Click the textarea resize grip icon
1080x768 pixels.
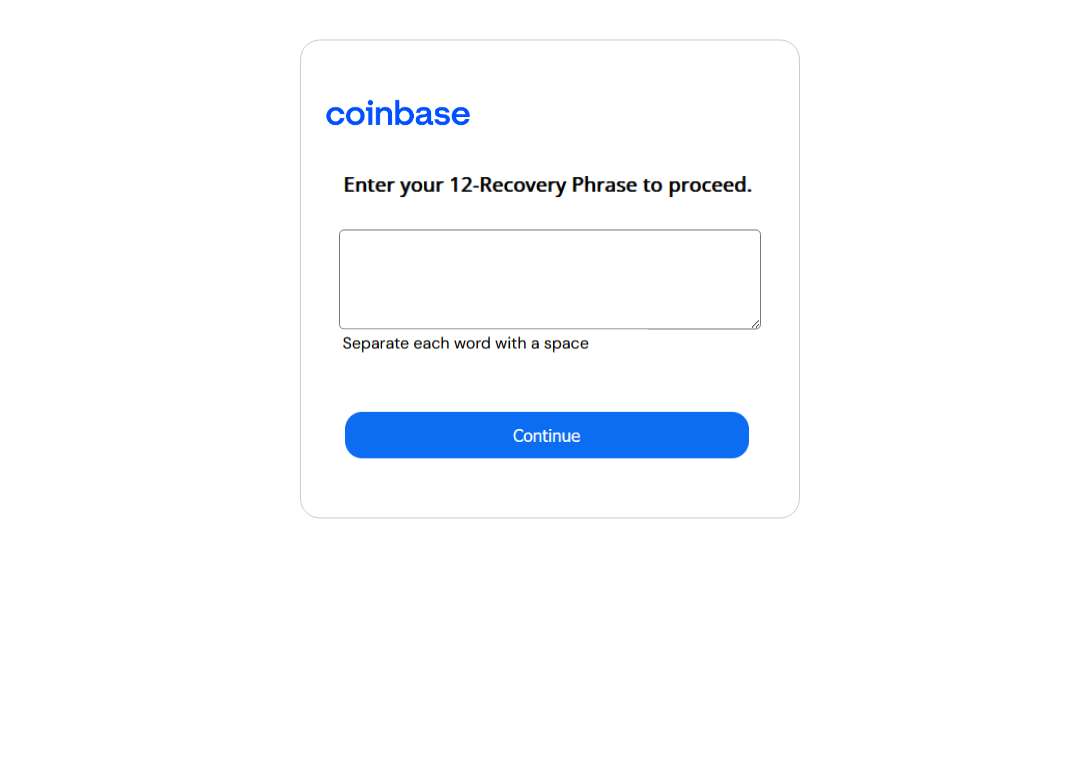click(x=756, y=324)
